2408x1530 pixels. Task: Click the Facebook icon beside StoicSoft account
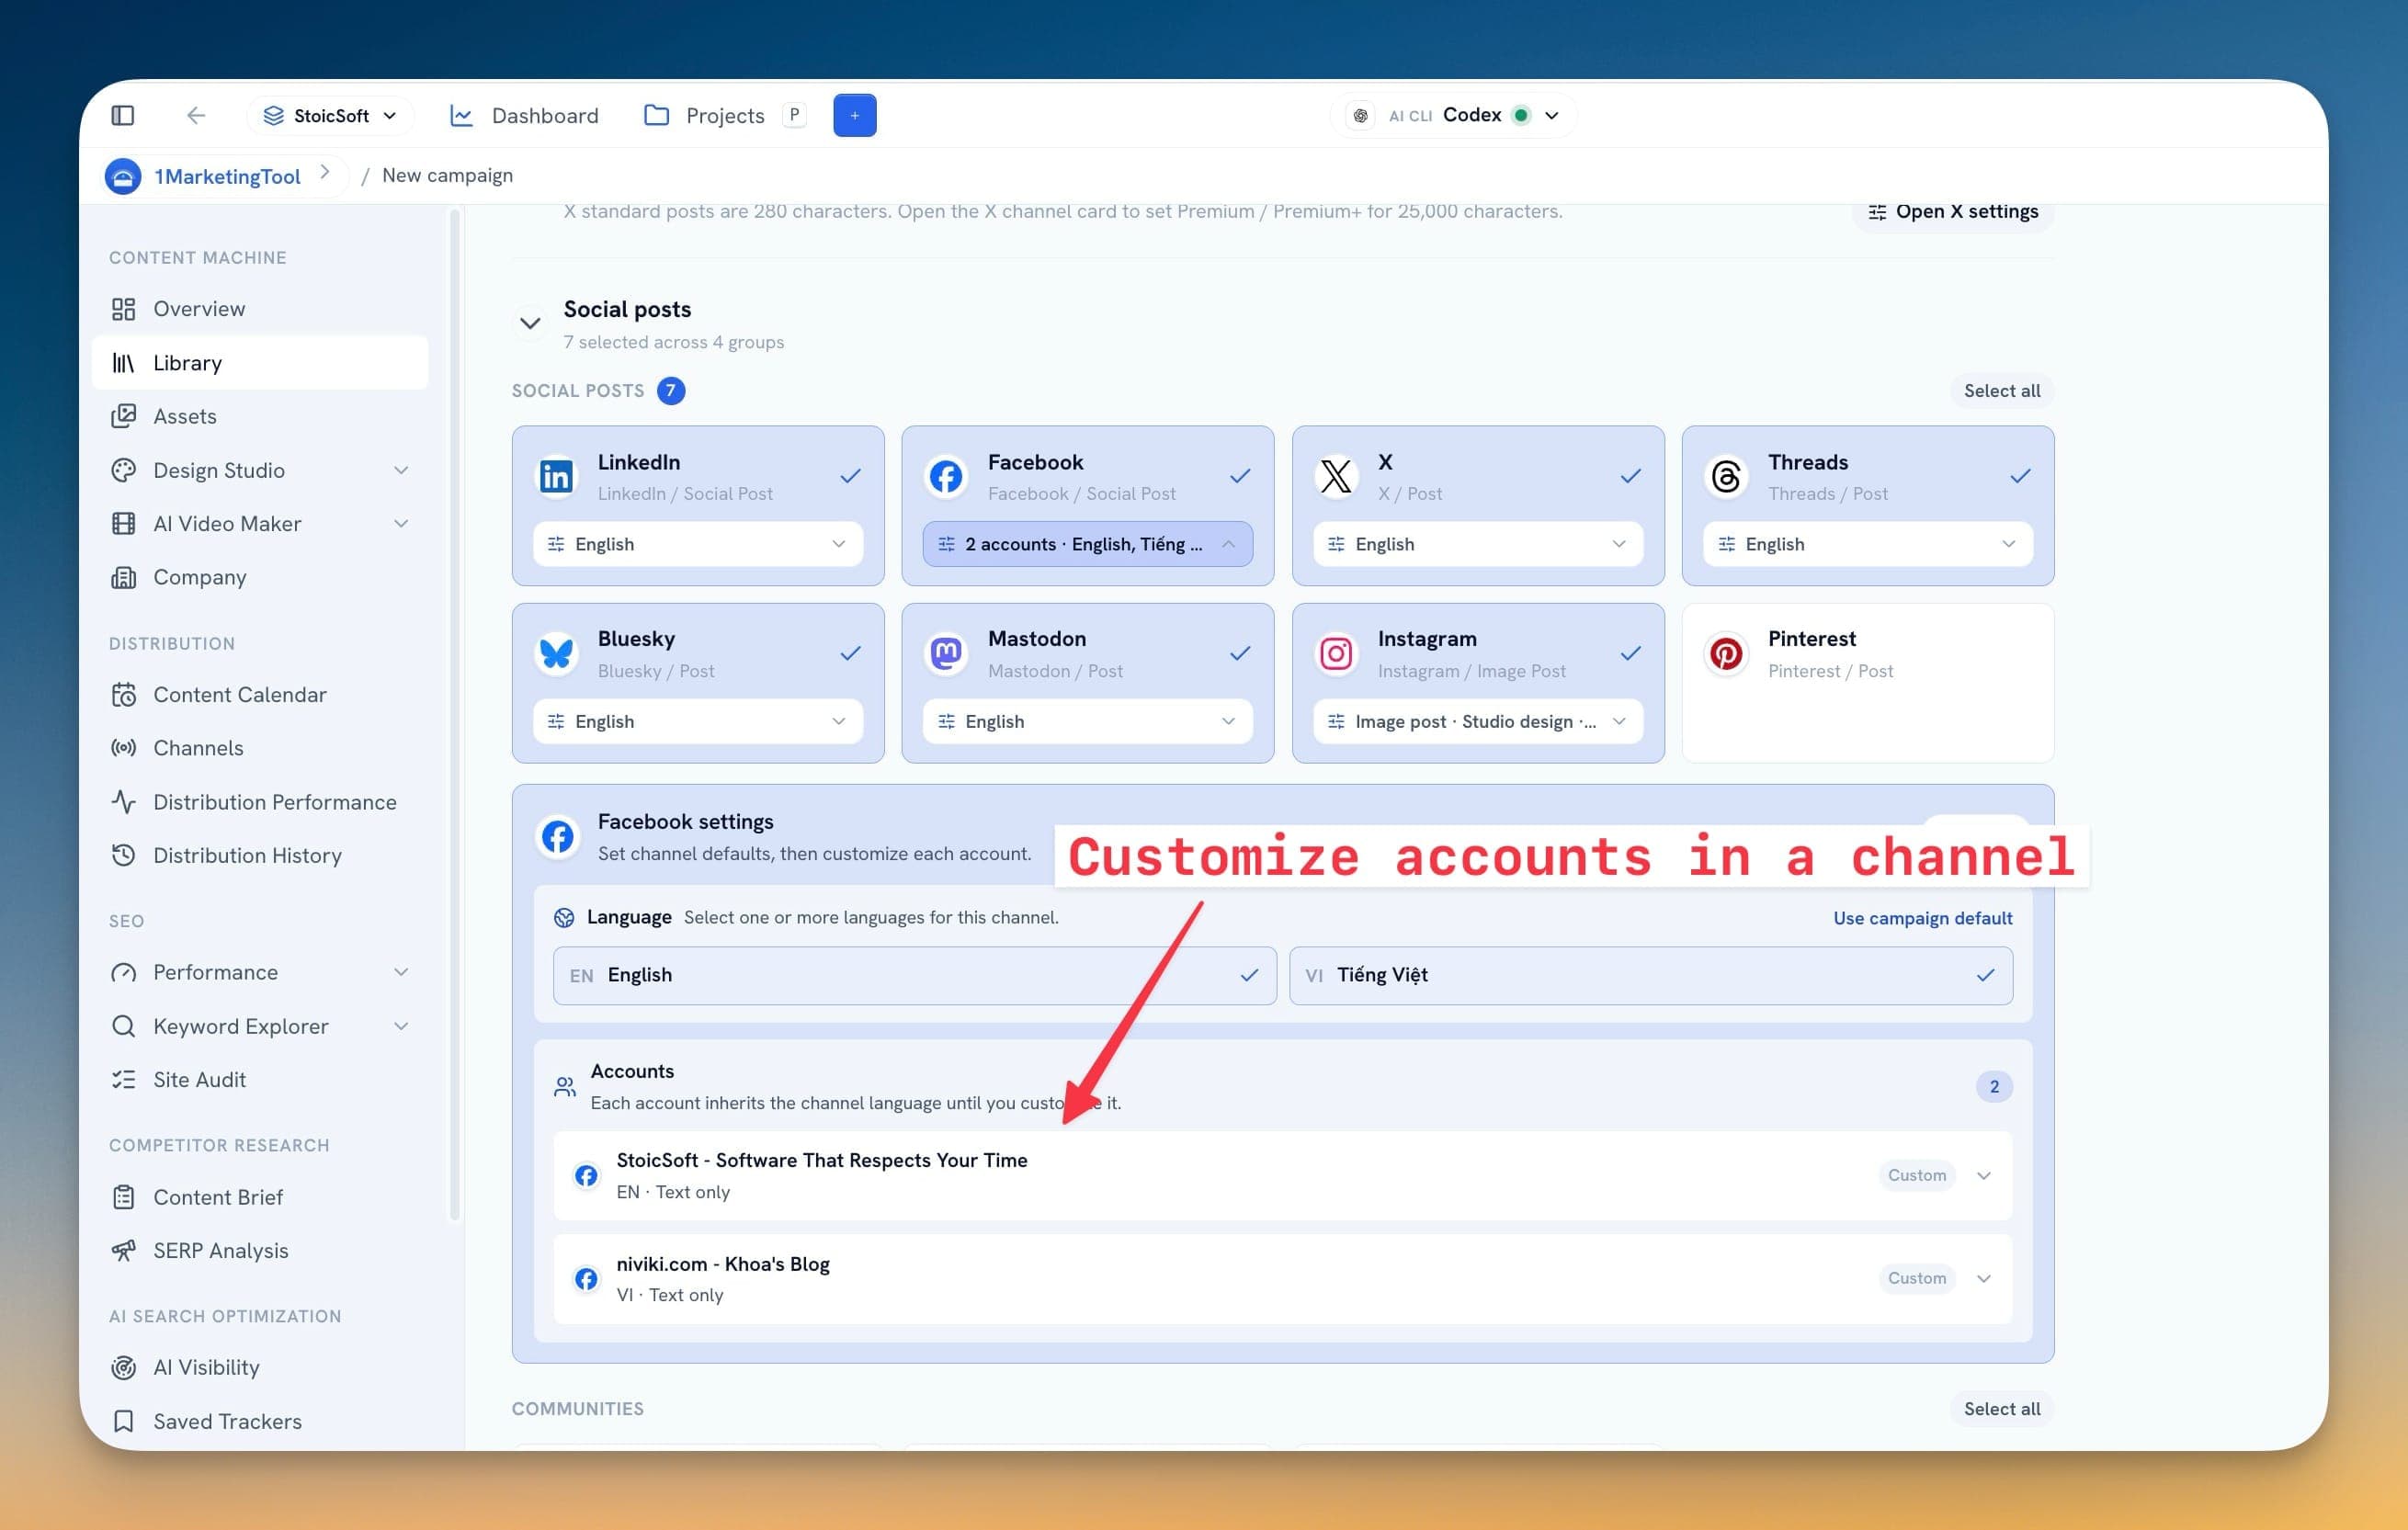click(x=586, y=1175)
